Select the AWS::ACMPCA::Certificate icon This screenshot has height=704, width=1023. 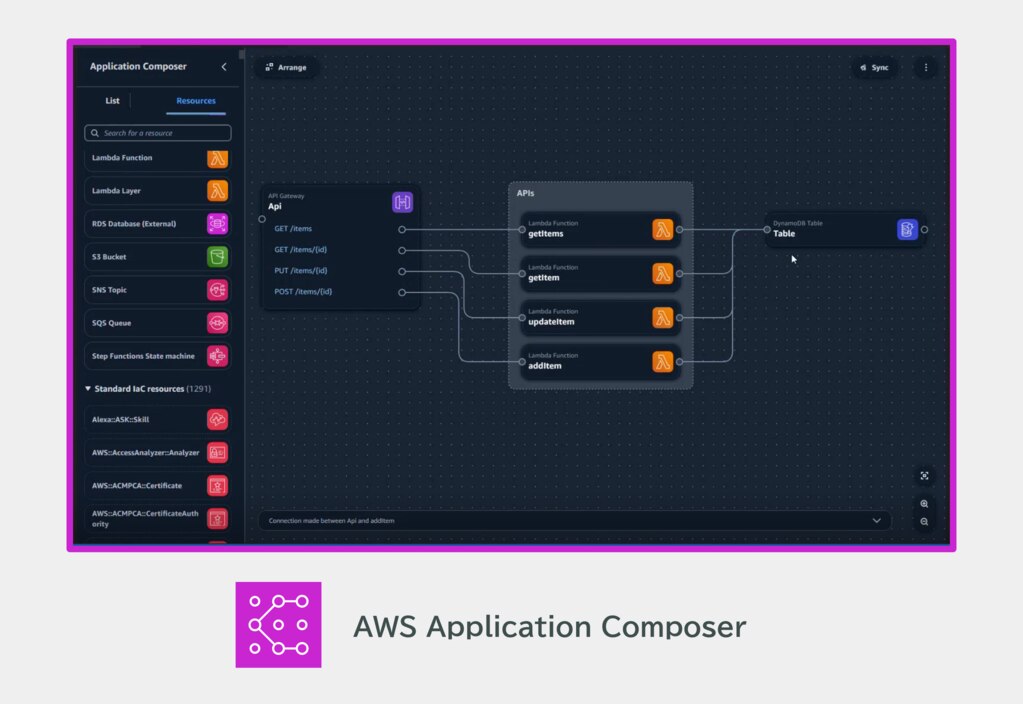(217, 486)
